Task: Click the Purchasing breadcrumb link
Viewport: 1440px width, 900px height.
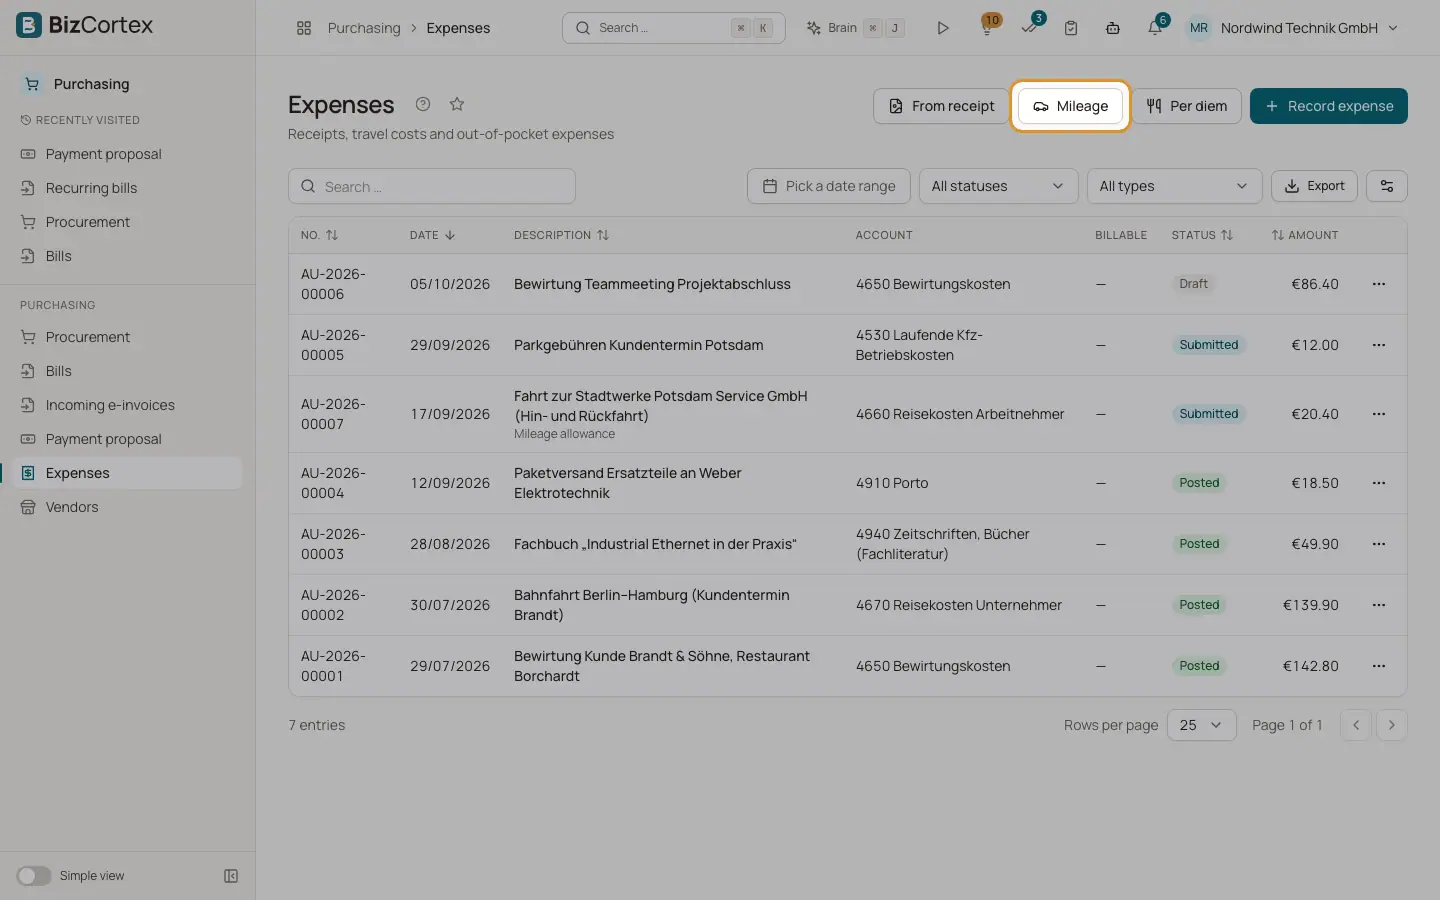Action: click(x=364, y=28)
